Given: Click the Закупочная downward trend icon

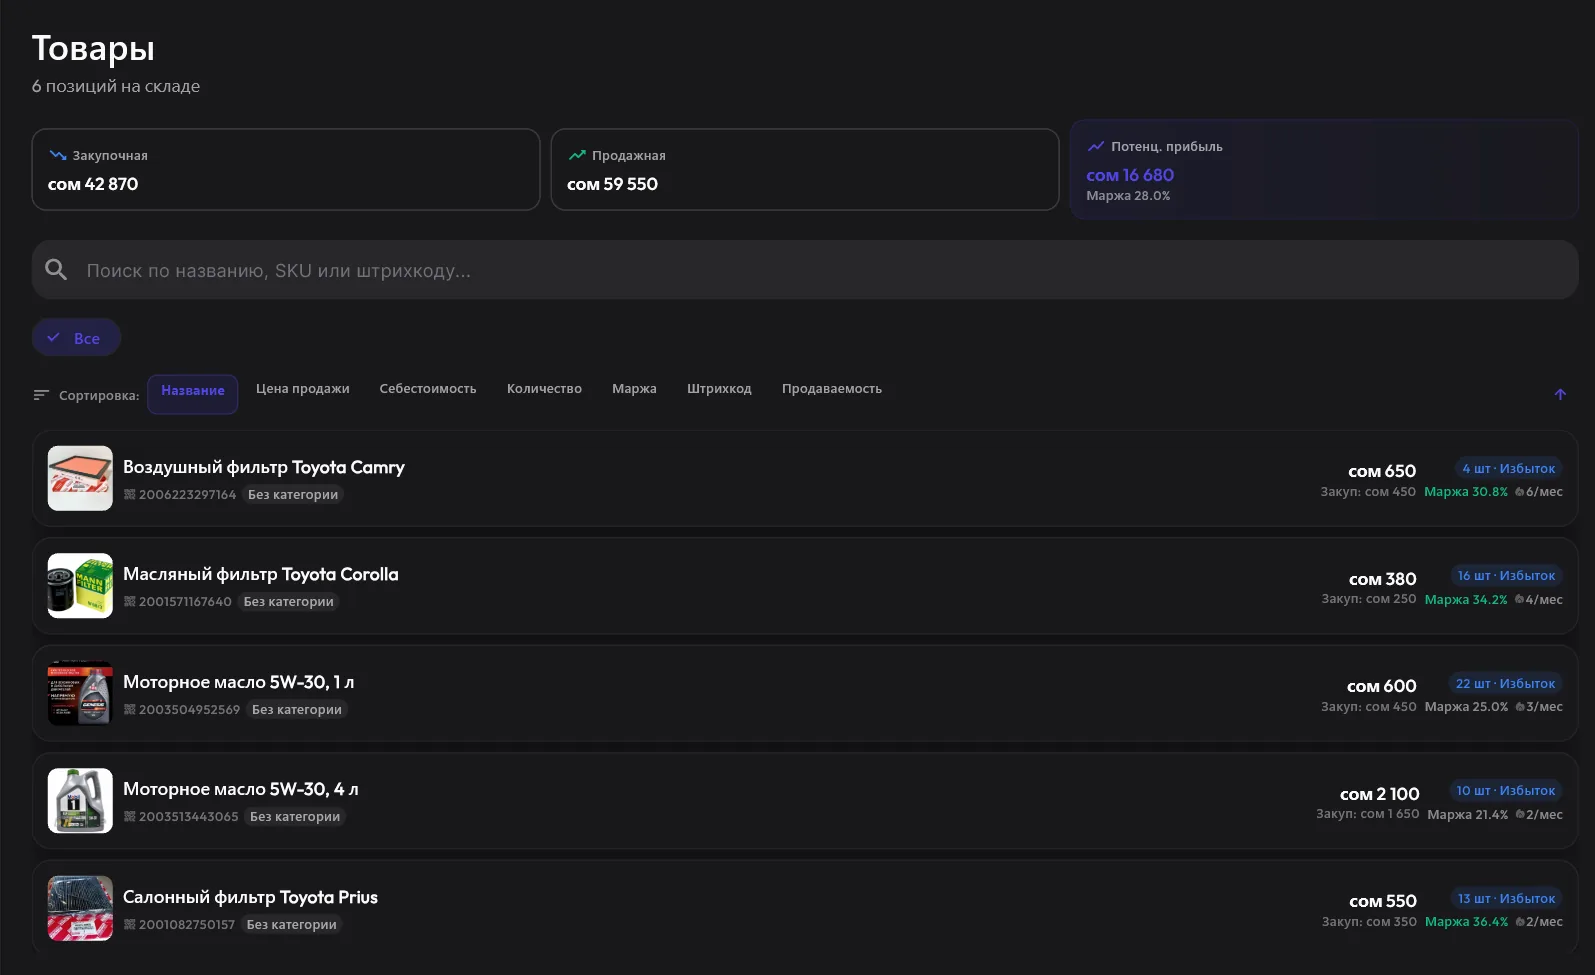Looking at the screenshot, I should tap(58, 155).
